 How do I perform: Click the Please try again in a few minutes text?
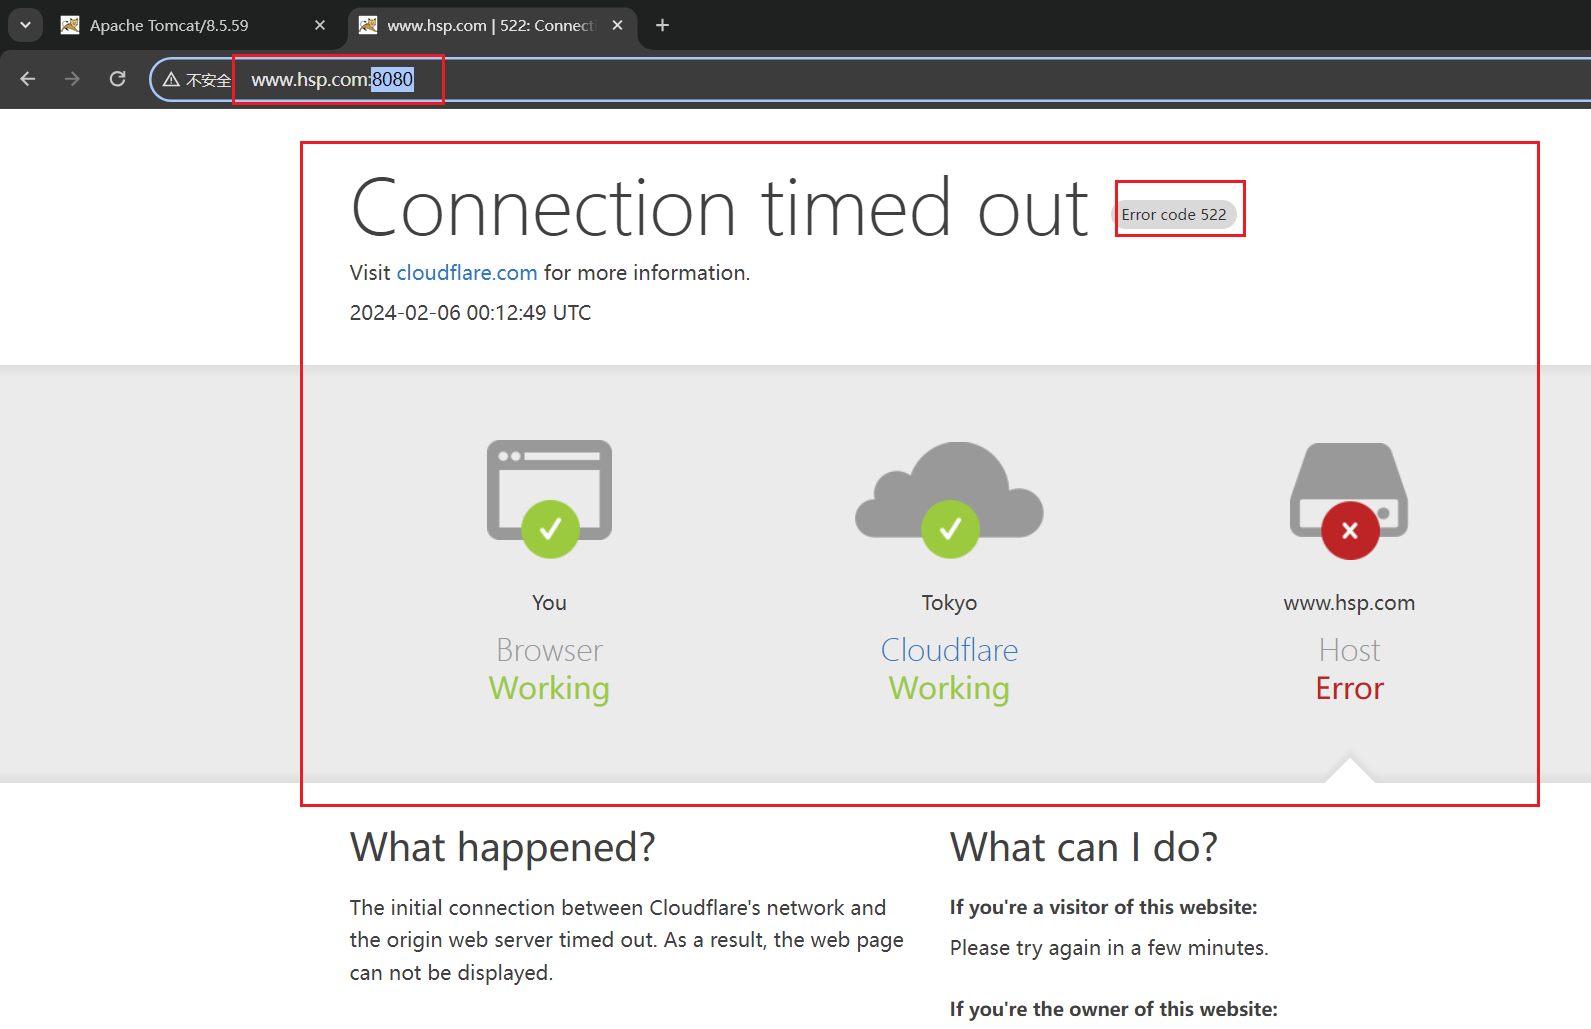[1109, 947]
